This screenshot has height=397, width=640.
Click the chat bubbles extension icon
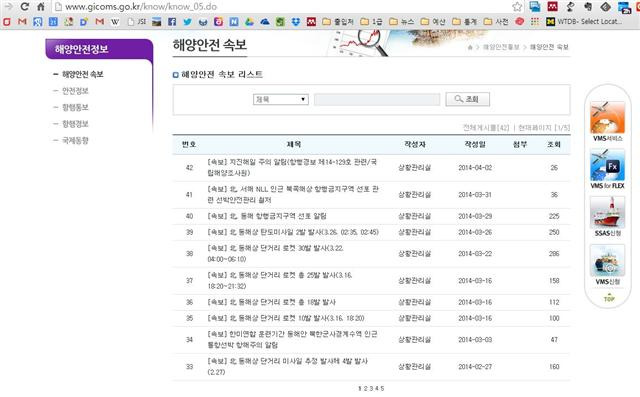point(535,7)
